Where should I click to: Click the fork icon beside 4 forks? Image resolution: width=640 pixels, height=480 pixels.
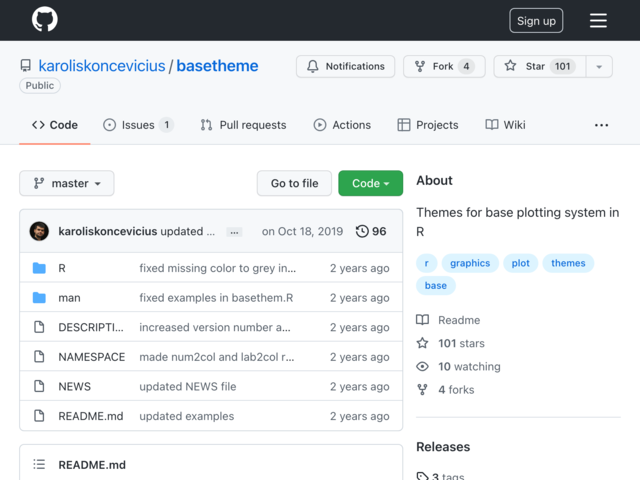tap(422, 390)
